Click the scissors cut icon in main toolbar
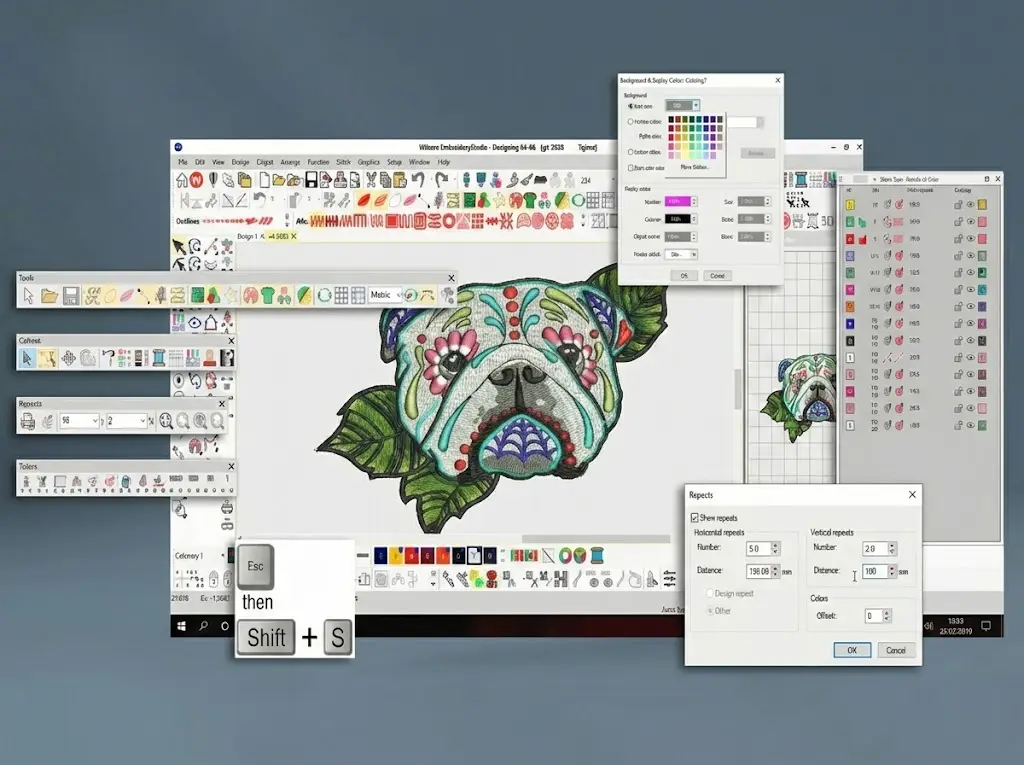The height and width of the screenshot is (765, 1024). (x=370, y=180)
